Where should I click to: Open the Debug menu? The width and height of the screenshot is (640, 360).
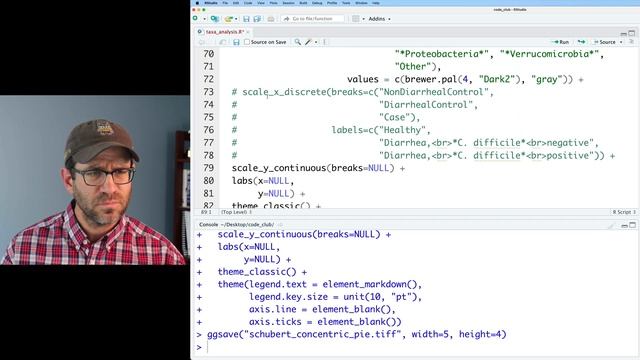click(317, 3)
